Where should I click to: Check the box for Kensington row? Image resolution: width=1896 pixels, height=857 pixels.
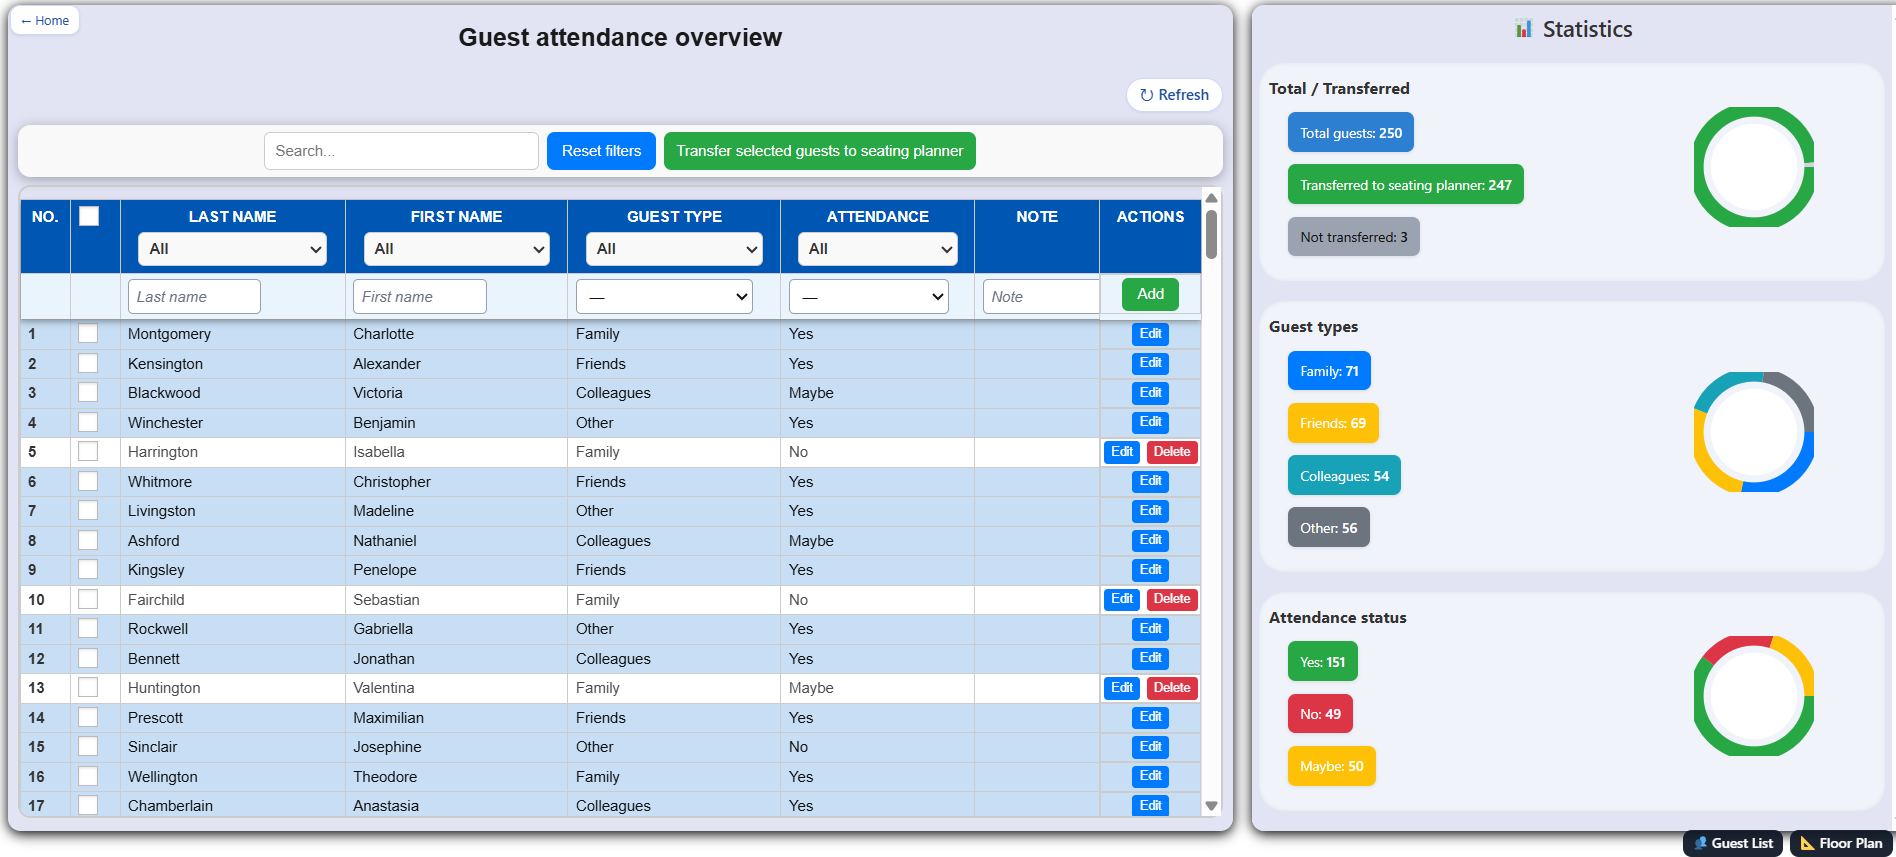click(x=88, y=363)
